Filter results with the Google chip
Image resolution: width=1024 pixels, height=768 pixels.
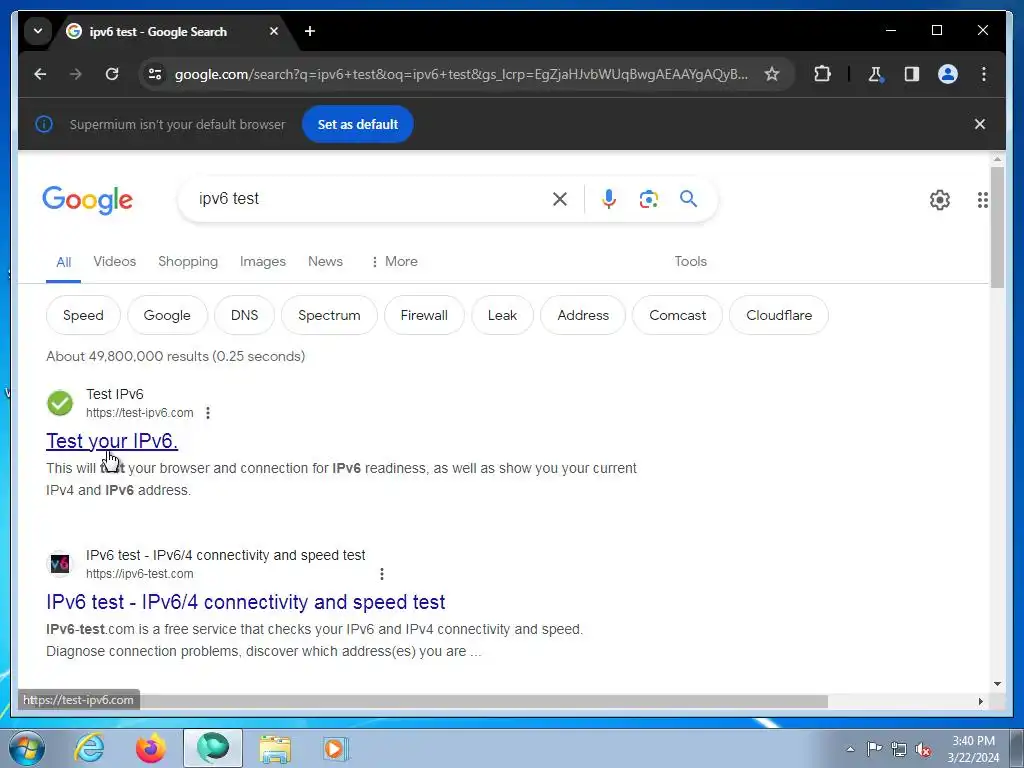167,315
